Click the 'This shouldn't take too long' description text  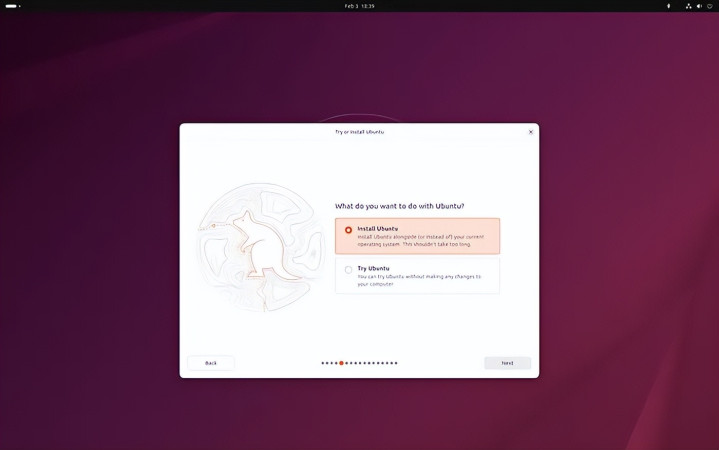(x=437, y=244)
